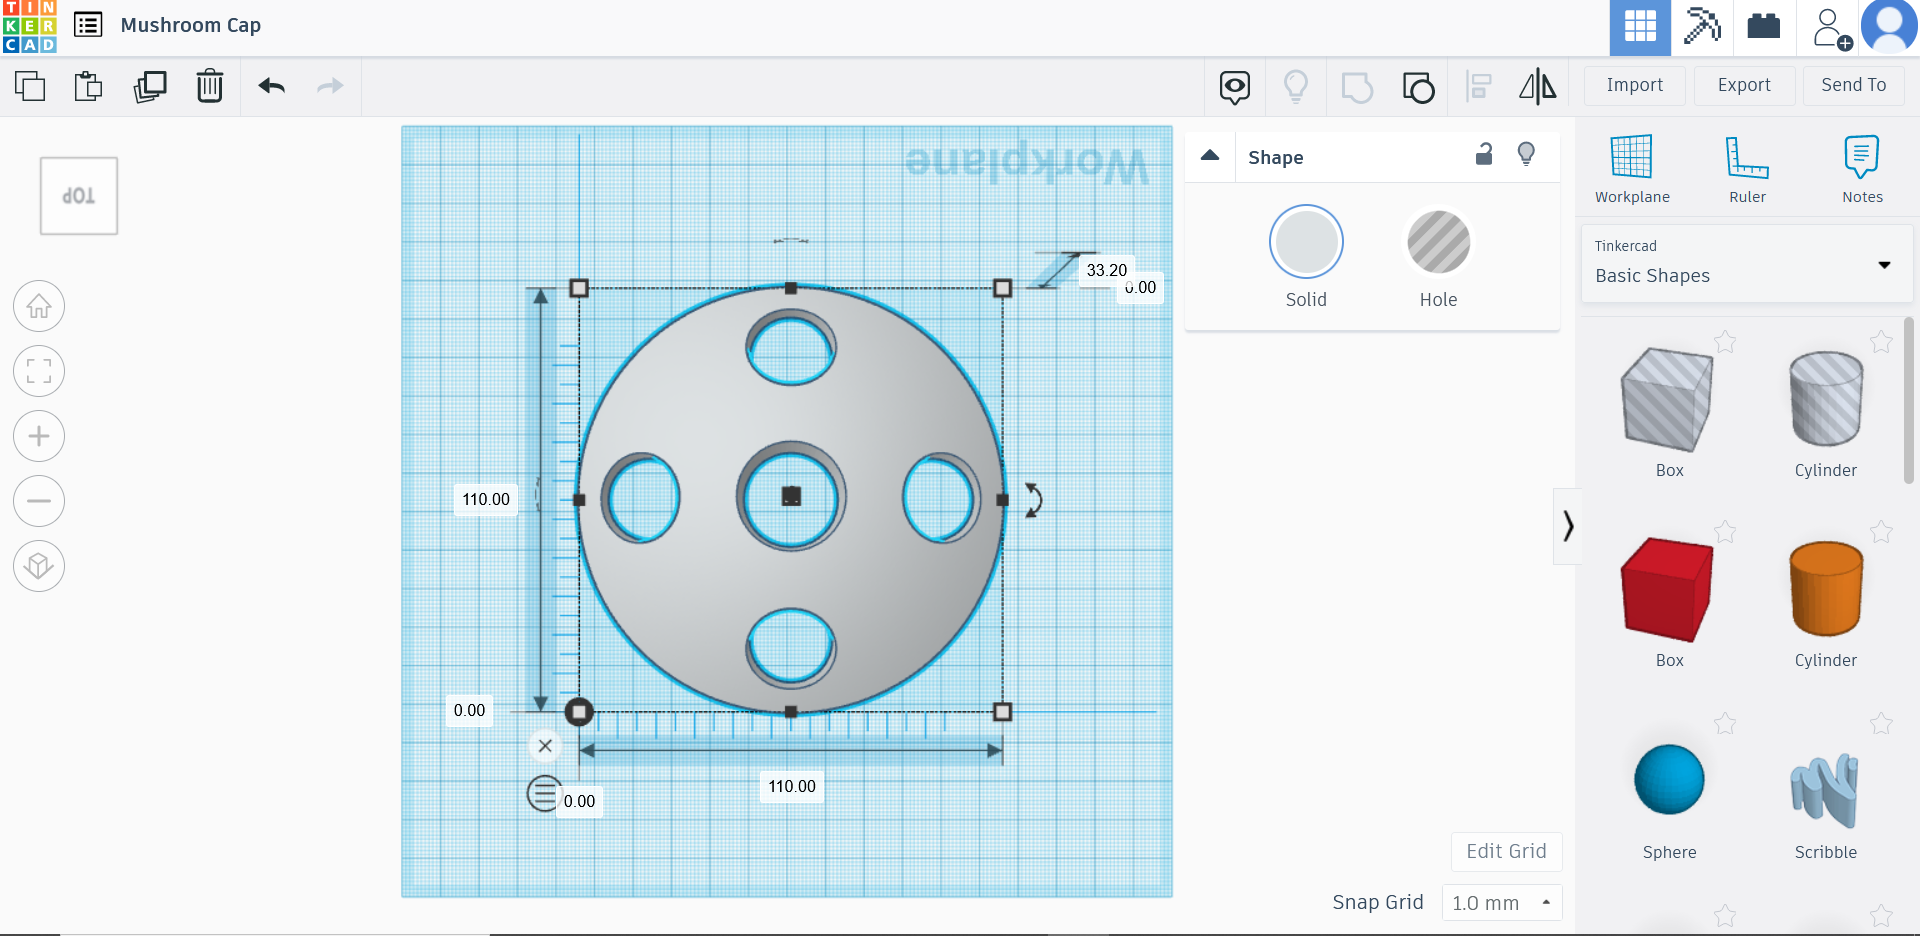Click the Export button
Screen dimensions: 1920x936
(1743, 85)
